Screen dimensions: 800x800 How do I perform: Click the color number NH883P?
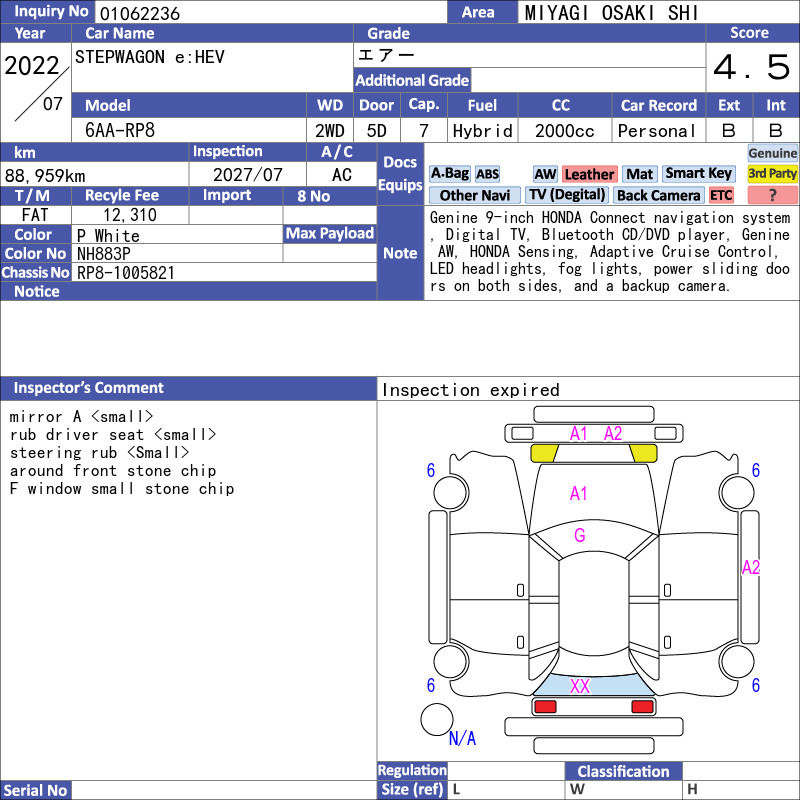104,254
